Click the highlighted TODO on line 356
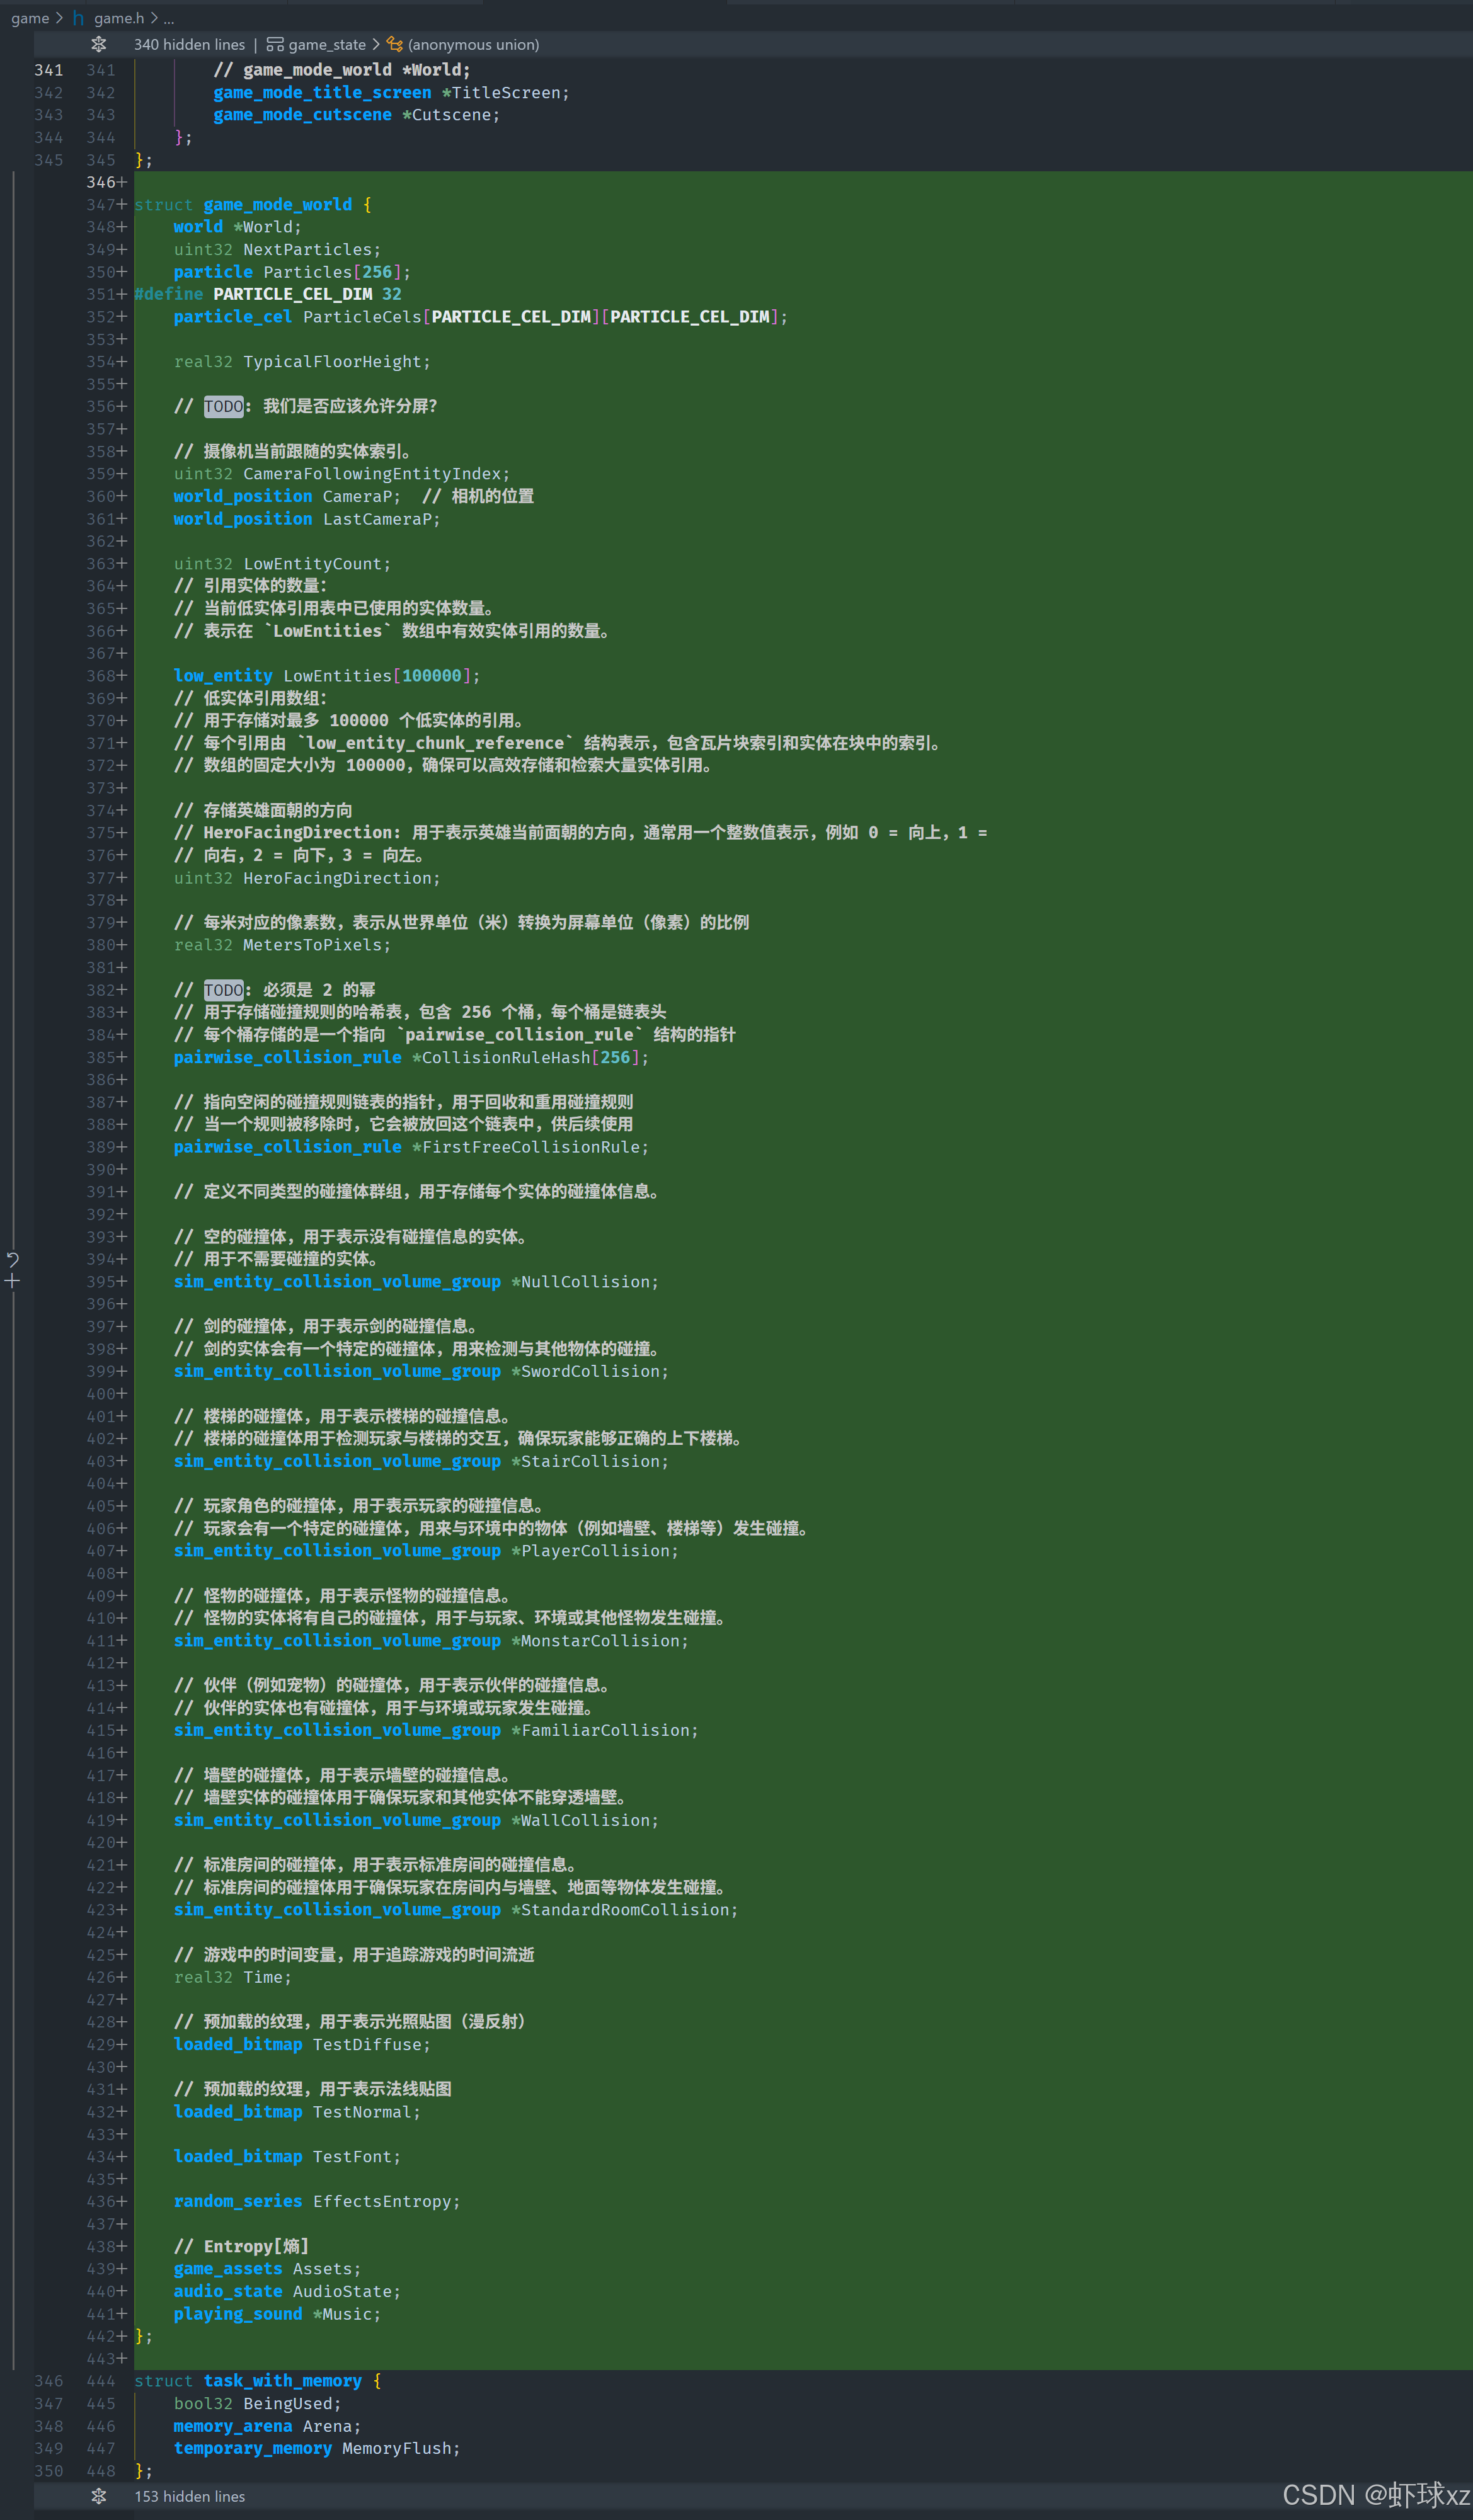Viewport: 1473px width, 2520px height. tap(223, 406)
